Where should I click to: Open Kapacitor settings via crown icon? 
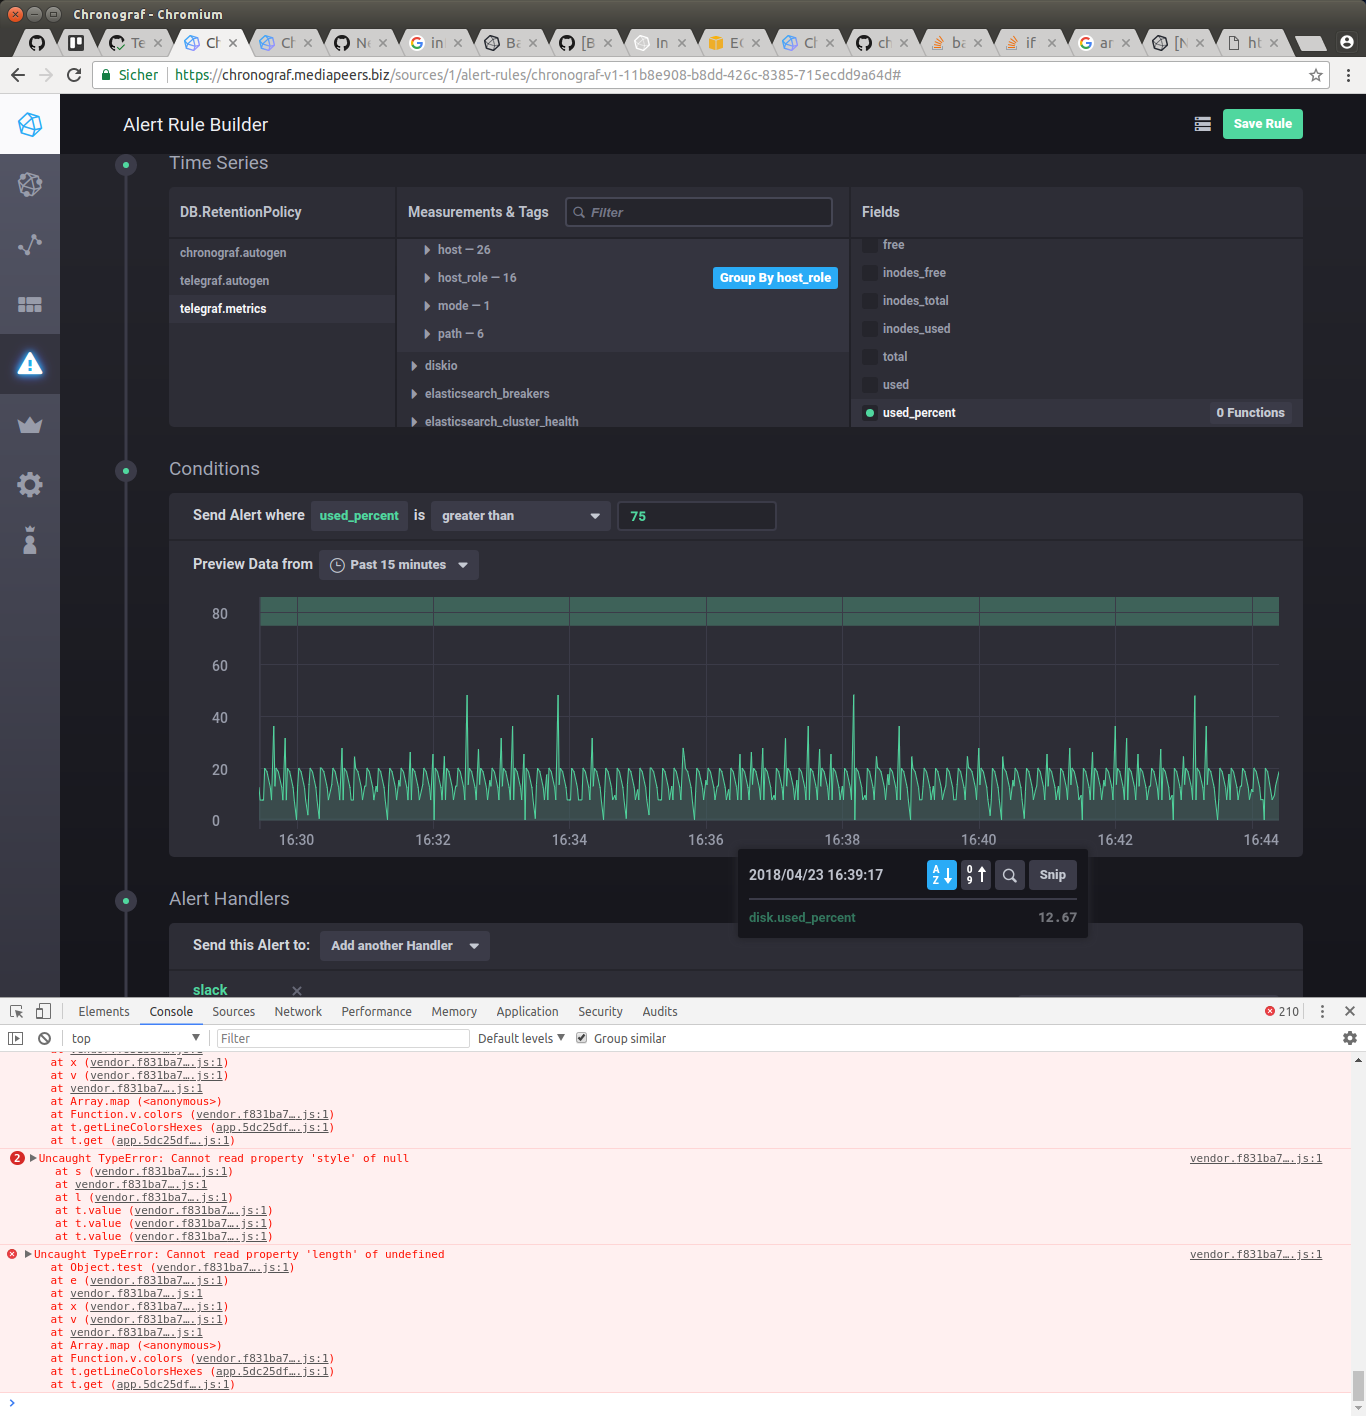click(30, 424)
